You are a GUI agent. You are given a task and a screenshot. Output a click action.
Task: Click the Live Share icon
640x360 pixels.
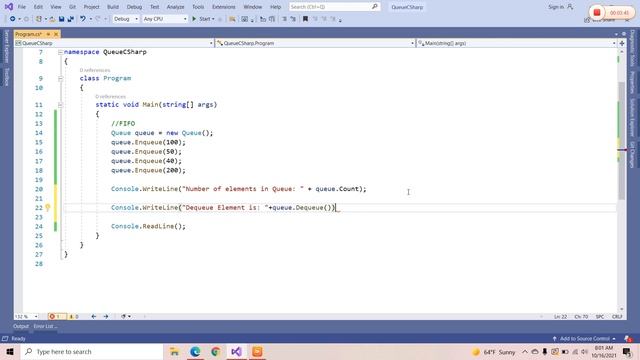(x=587, y=20)
